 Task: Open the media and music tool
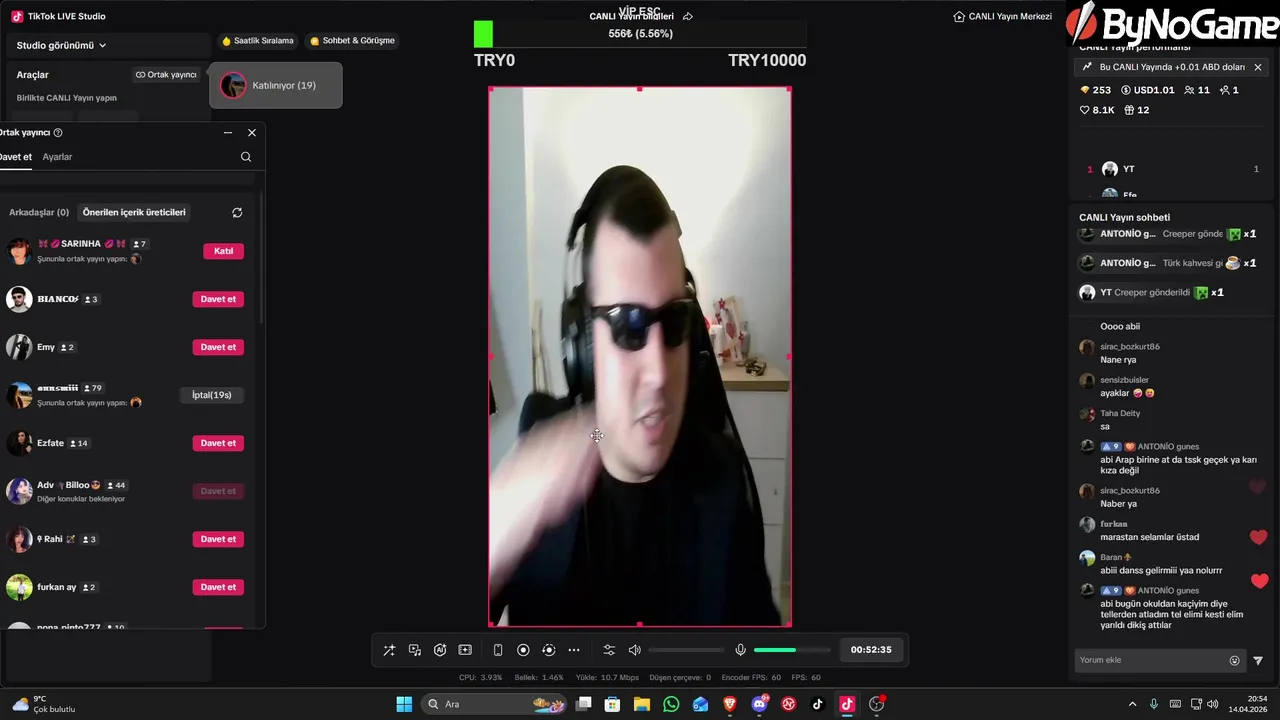click(415, 650)
